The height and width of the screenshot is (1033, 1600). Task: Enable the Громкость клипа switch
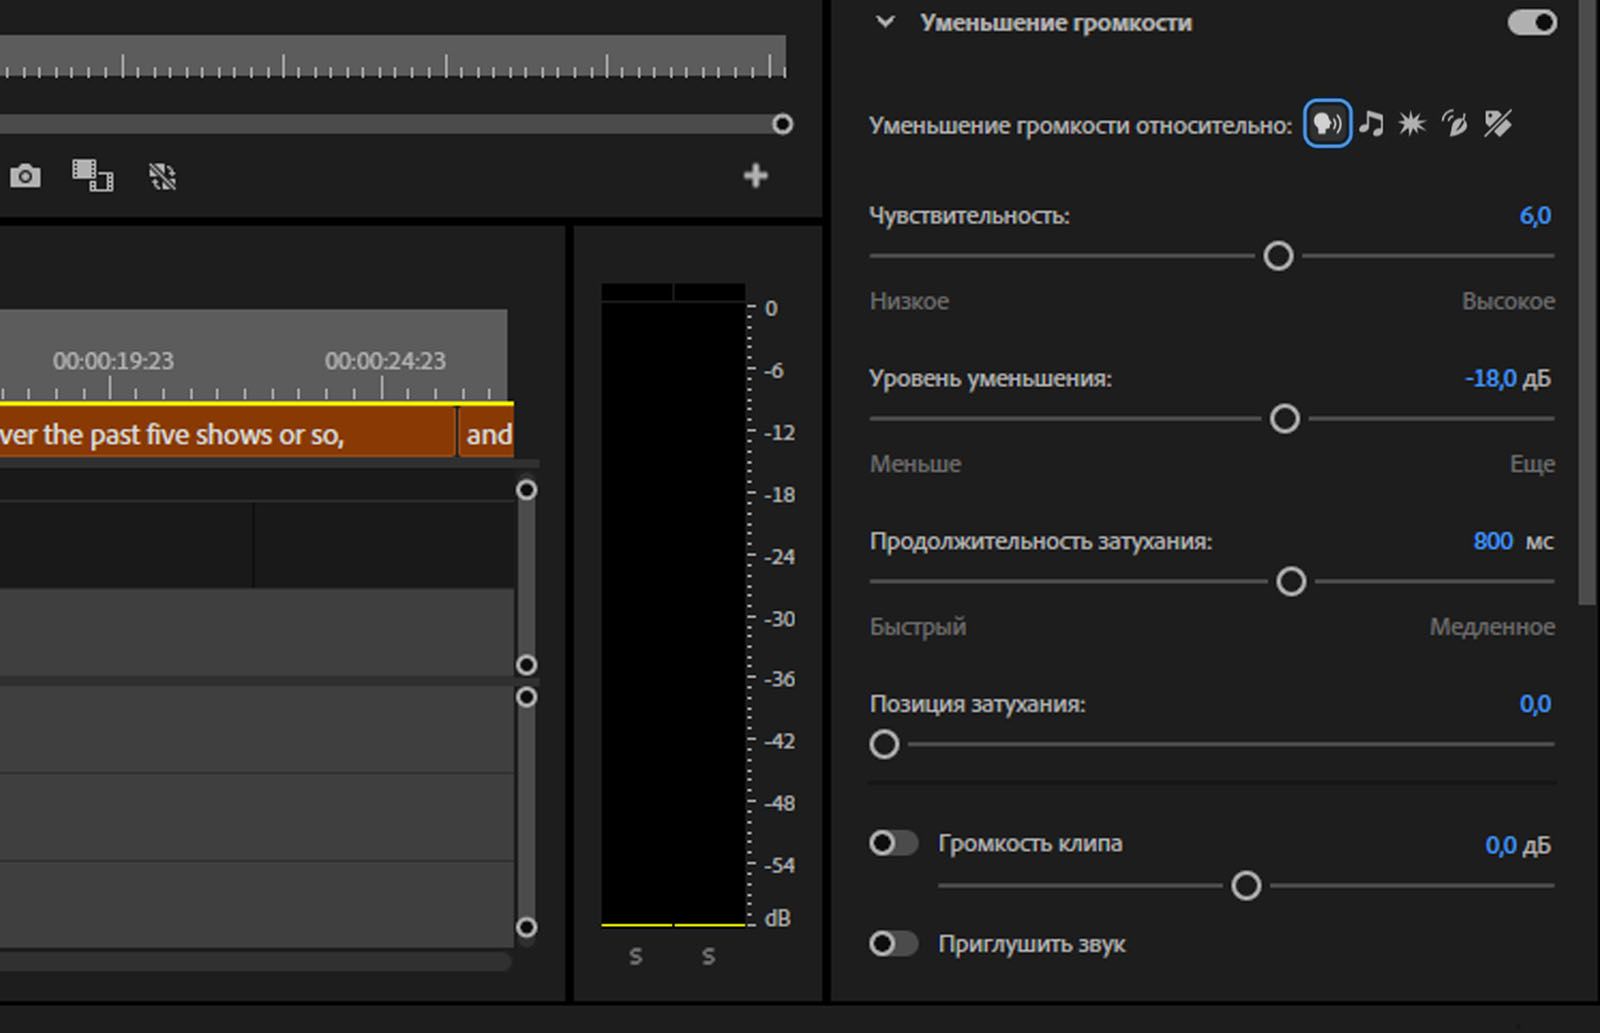893,843
